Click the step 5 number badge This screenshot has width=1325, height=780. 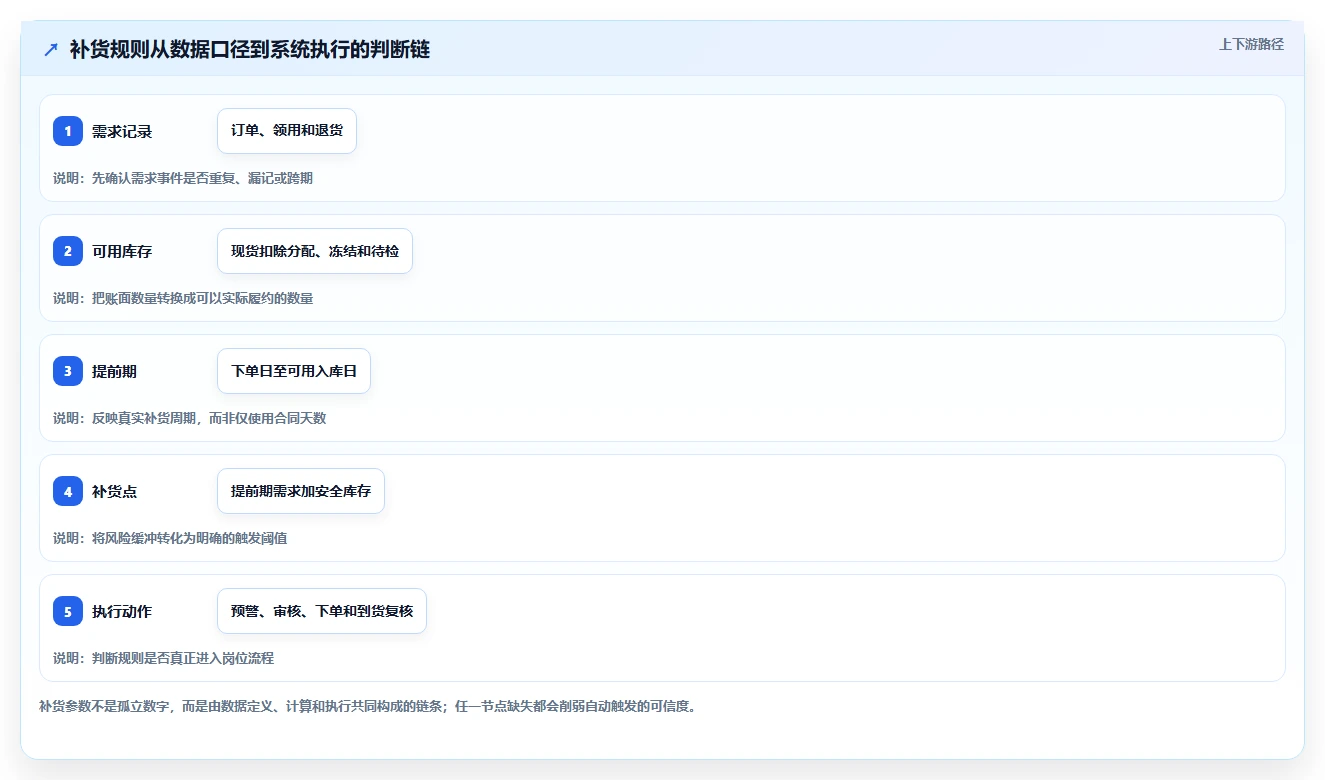pos(68,611)
